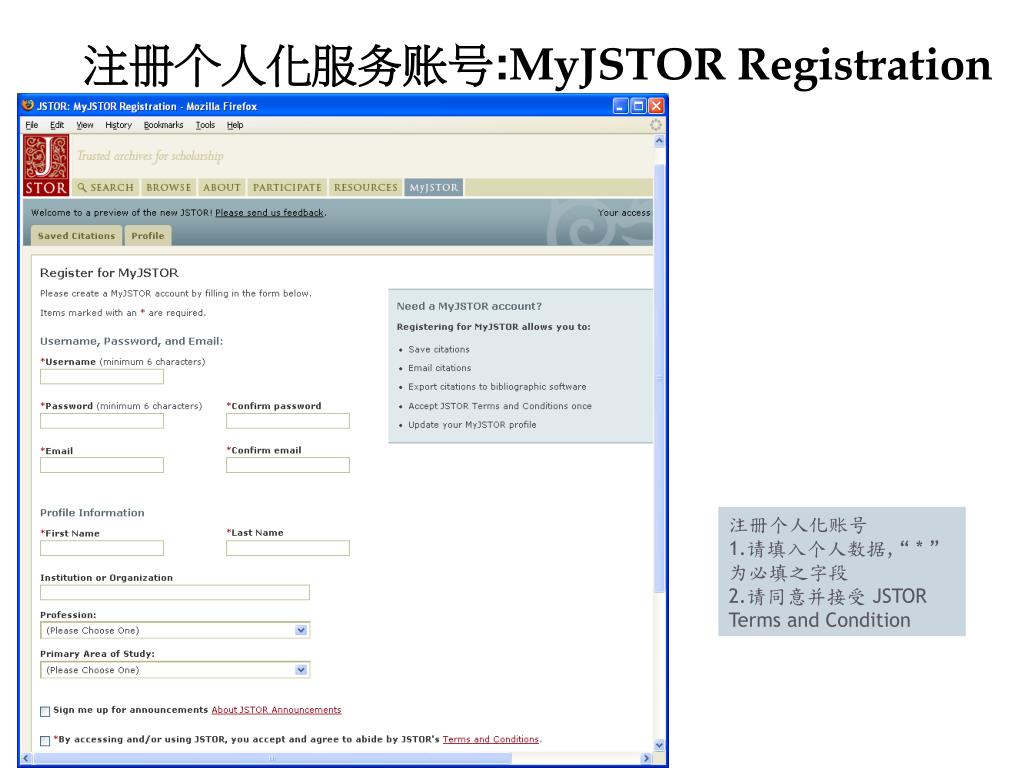Click the vertical scrollbar up arrow
The width and height of the screenshot is (1024, 768).
pos(659,140)
